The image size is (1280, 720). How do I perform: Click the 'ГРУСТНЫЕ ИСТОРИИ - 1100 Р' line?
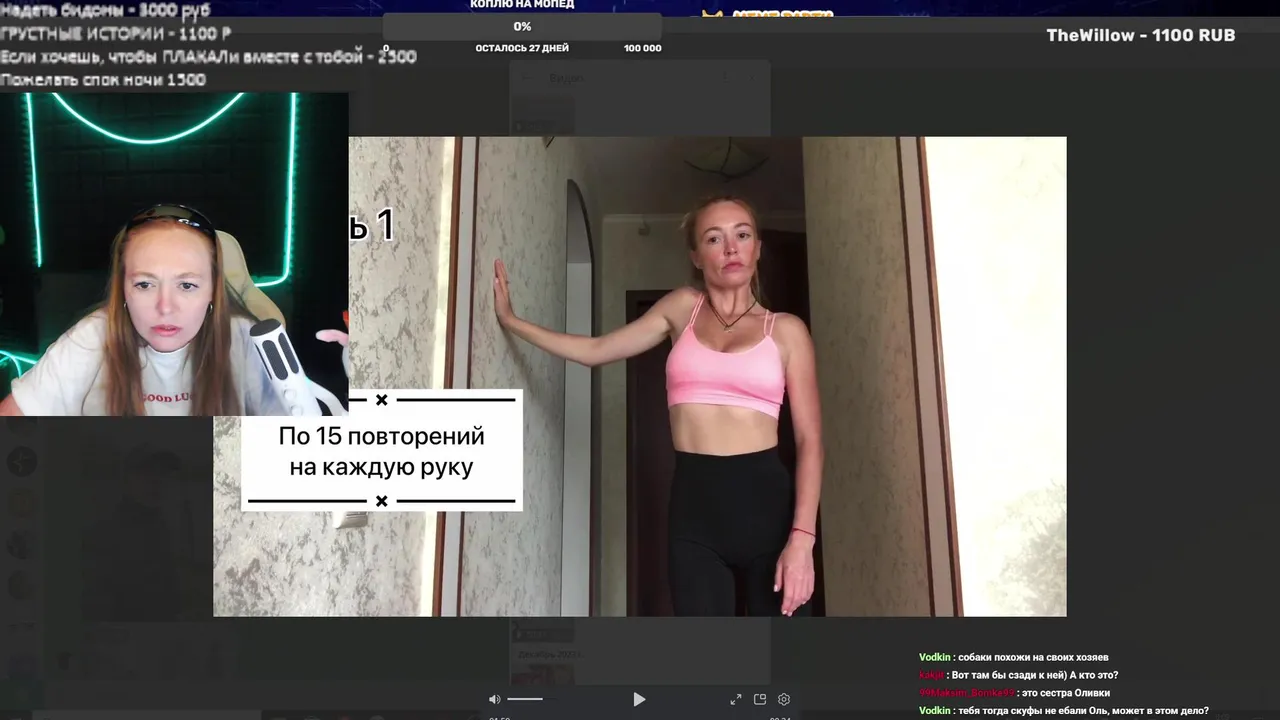coord(116,34)
